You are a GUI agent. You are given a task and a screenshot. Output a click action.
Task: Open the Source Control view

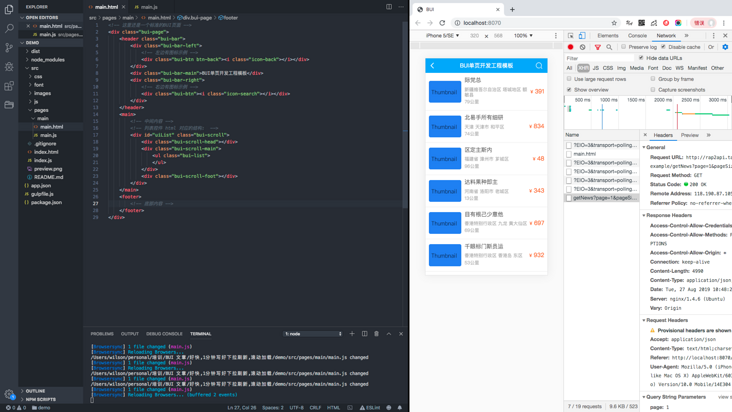(9, 47)
